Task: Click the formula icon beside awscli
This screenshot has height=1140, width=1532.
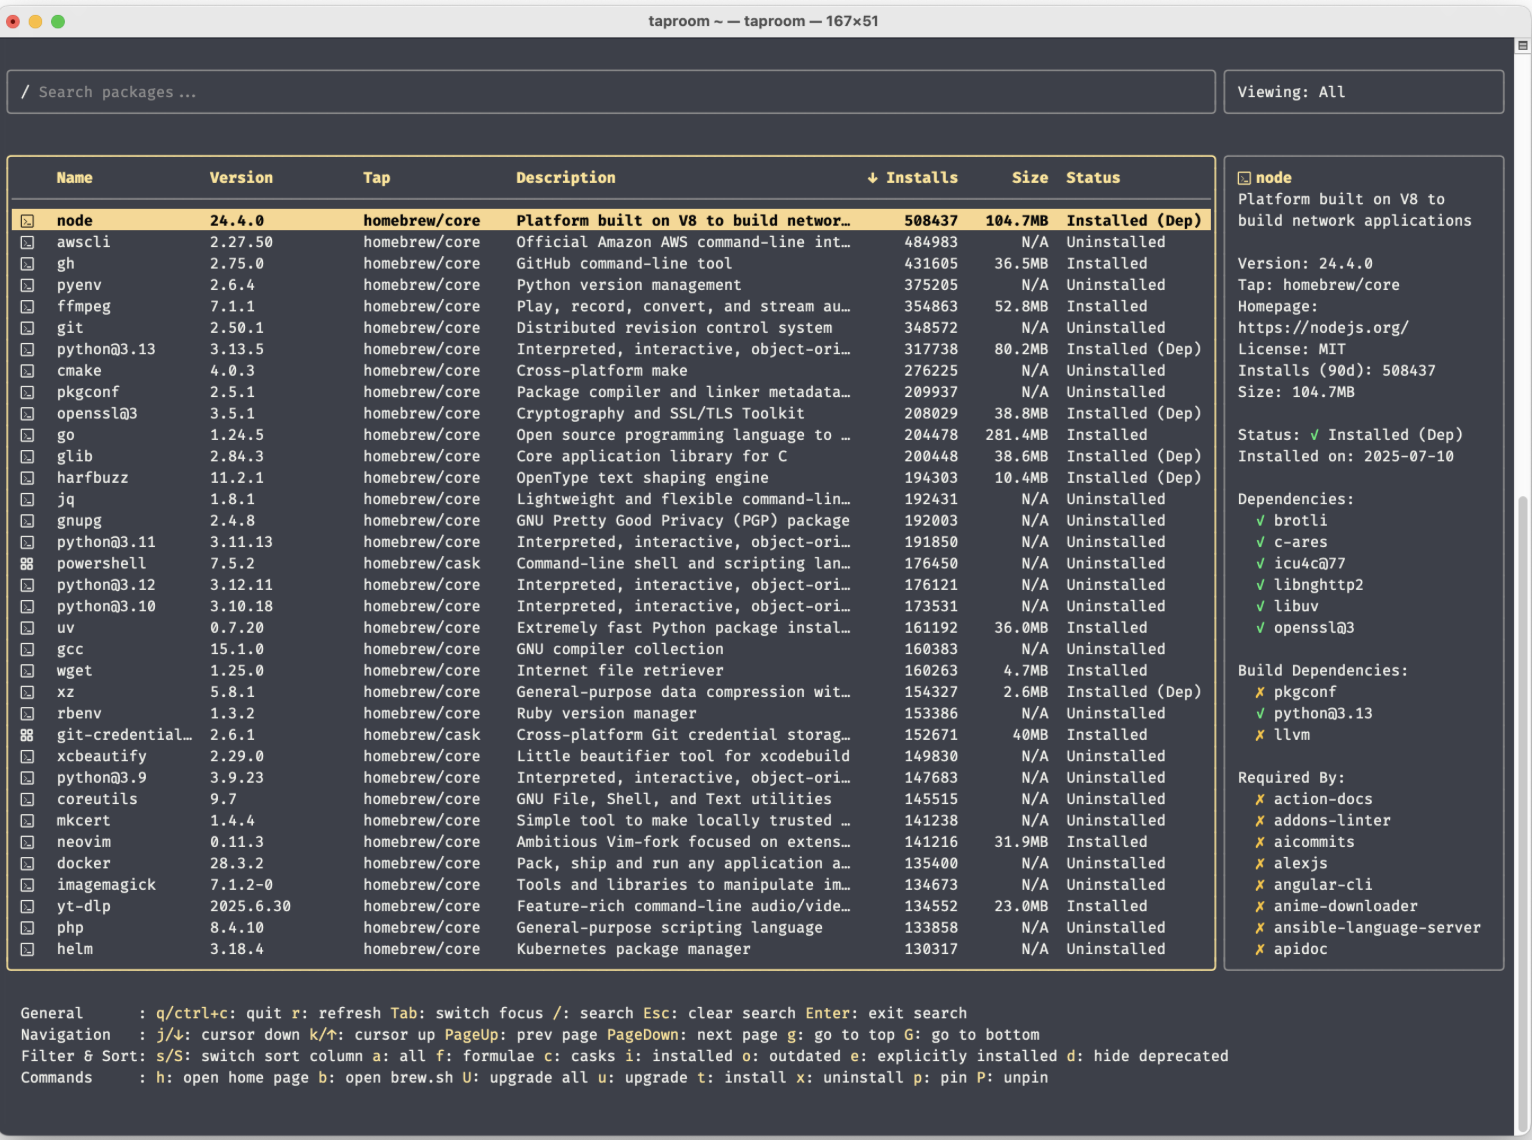Action: pos(27,243)
